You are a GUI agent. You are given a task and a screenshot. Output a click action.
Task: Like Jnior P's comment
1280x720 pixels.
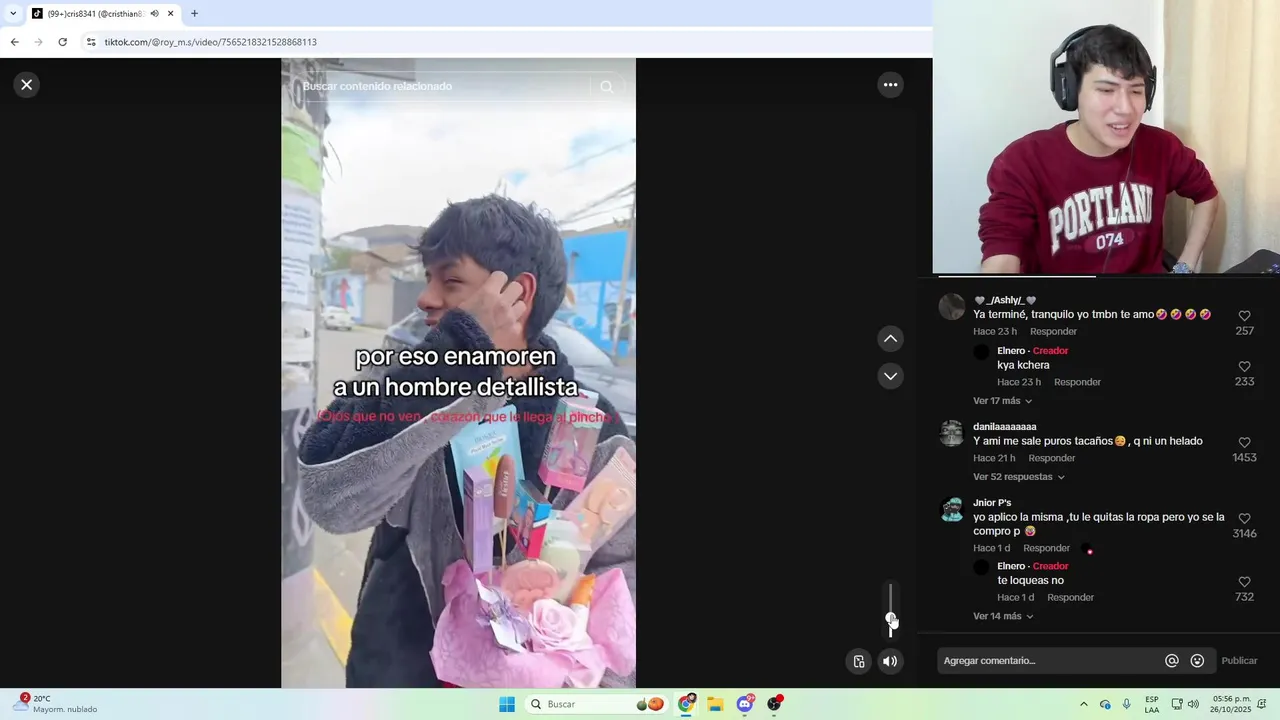click(x=1244, y=519)
